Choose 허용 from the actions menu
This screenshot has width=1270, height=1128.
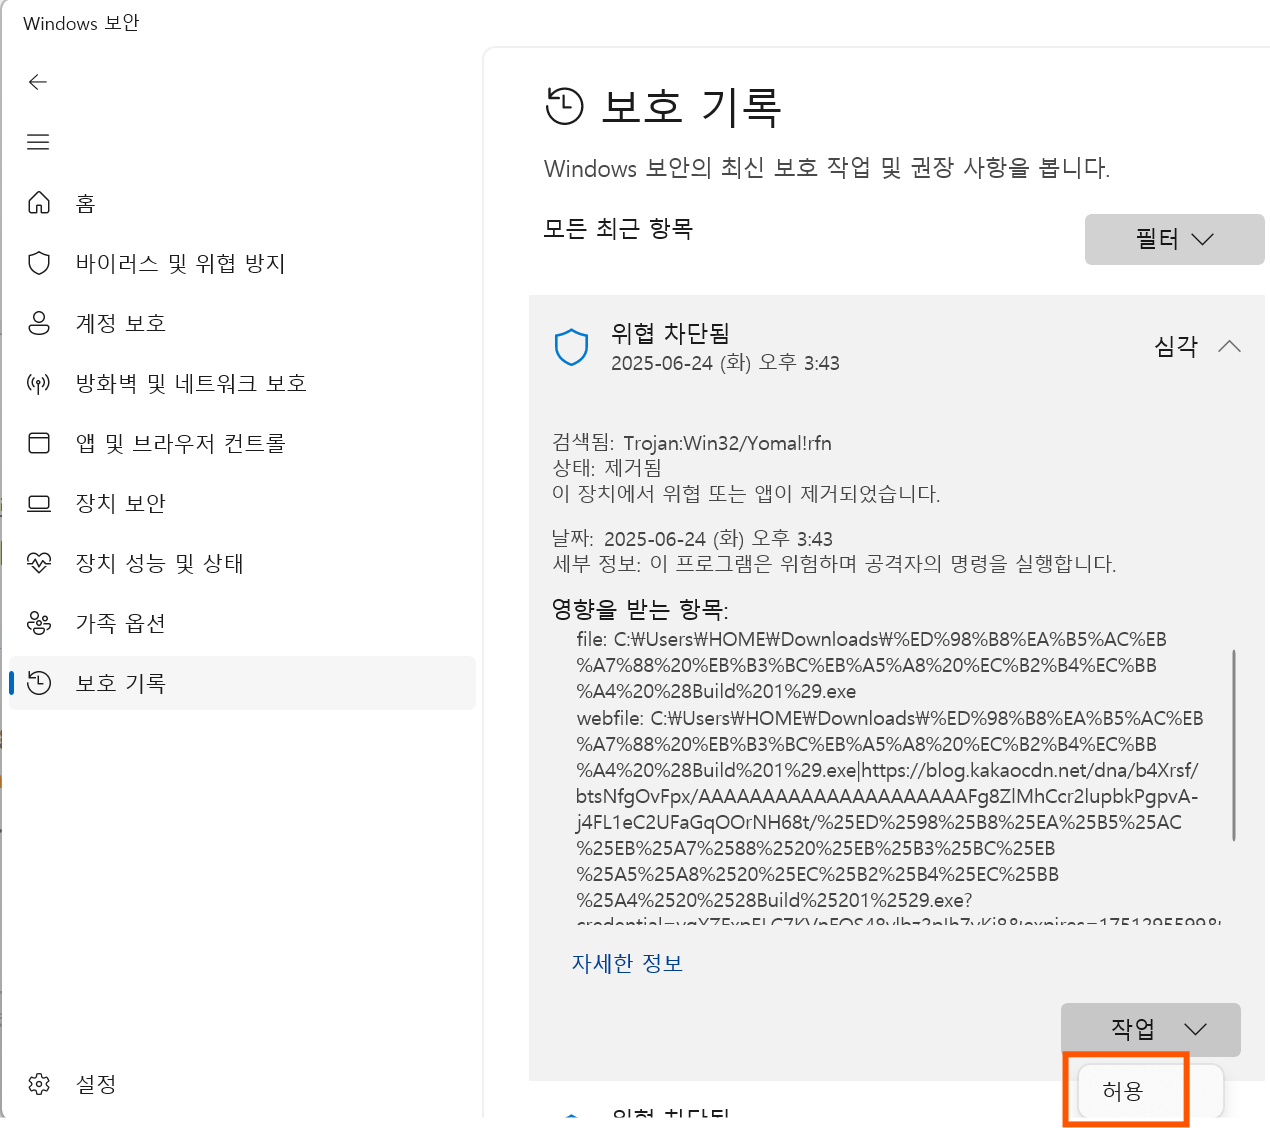tap(1149, 1091)
